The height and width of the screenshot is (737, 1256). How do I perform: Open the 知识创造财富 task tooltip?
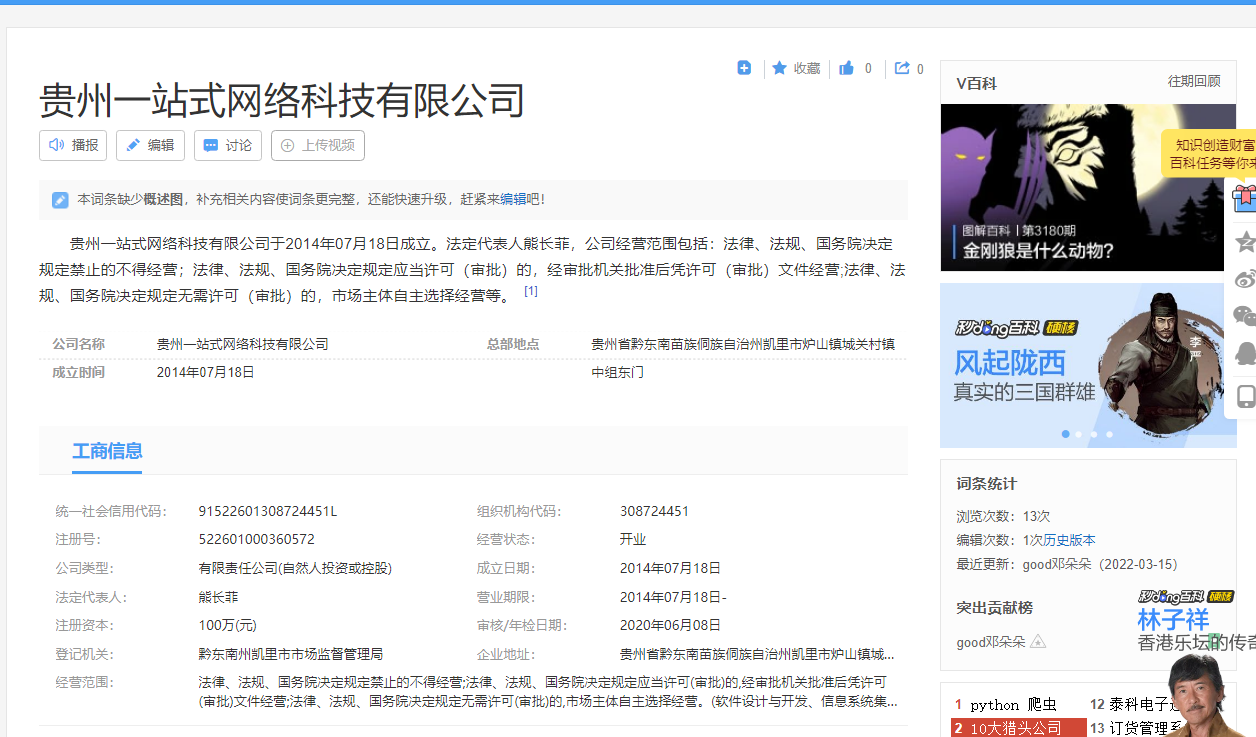(1209, 153)
